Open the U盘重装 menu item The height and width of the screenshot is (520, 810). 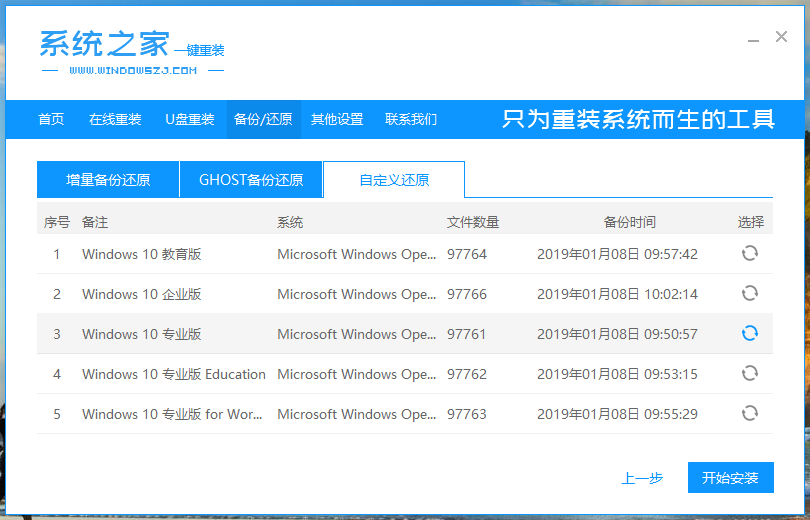[190, 119]
